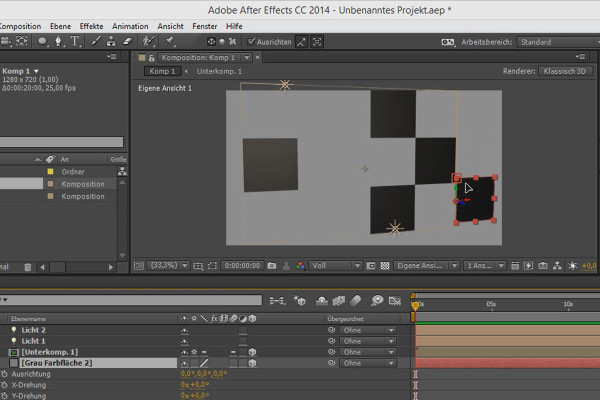This screenshot has width=600, height=400.
Task: Click the brainstorm timeline icon
Action: (377, 300)
